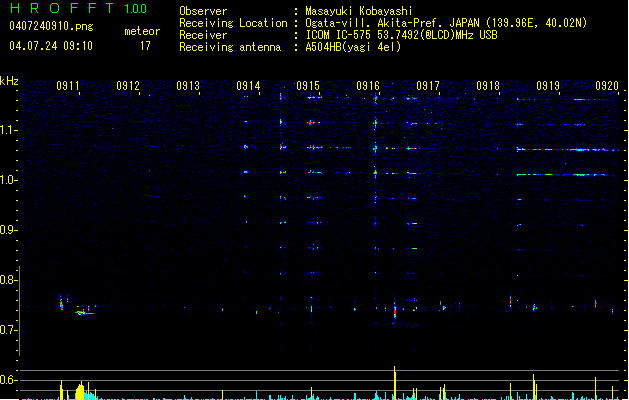Click the Ogata-vill. Akita-Pref. receiving location value
The height and width of the screenshot is (400, 629).
(446, 23)
